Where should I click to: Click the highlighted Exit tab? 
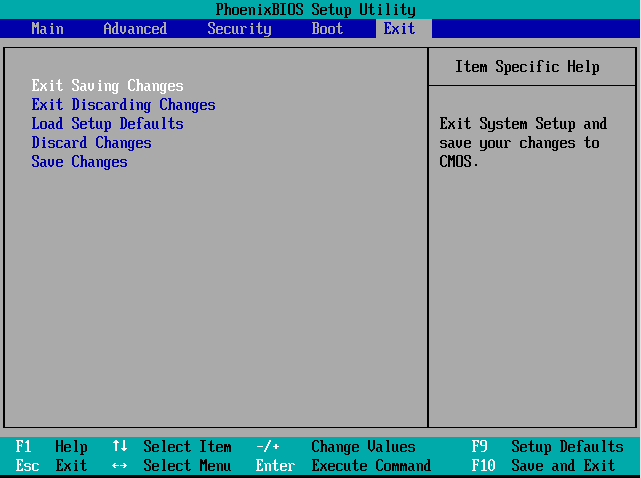point(399,28)
